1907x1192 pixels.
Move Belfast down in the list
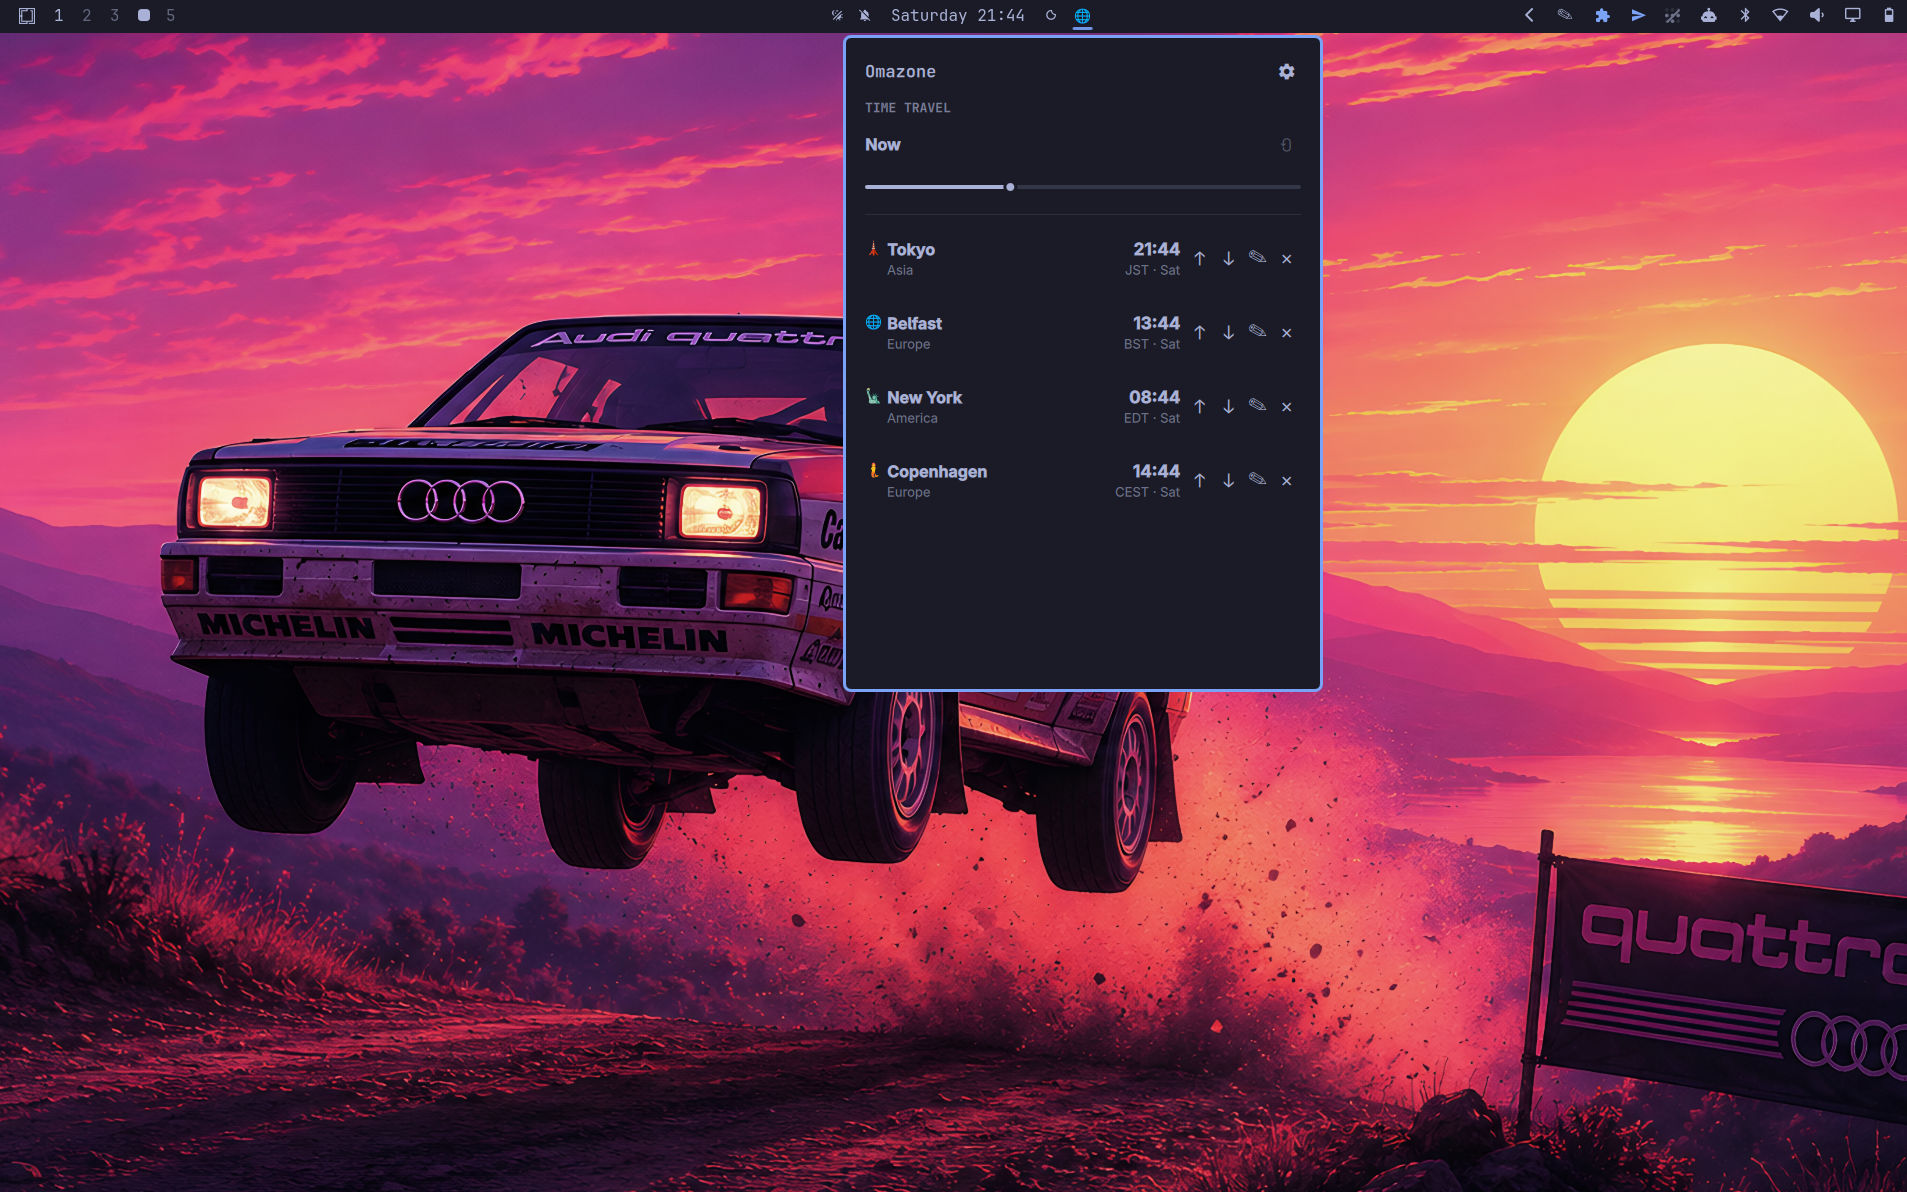[x=1228, y=333]
